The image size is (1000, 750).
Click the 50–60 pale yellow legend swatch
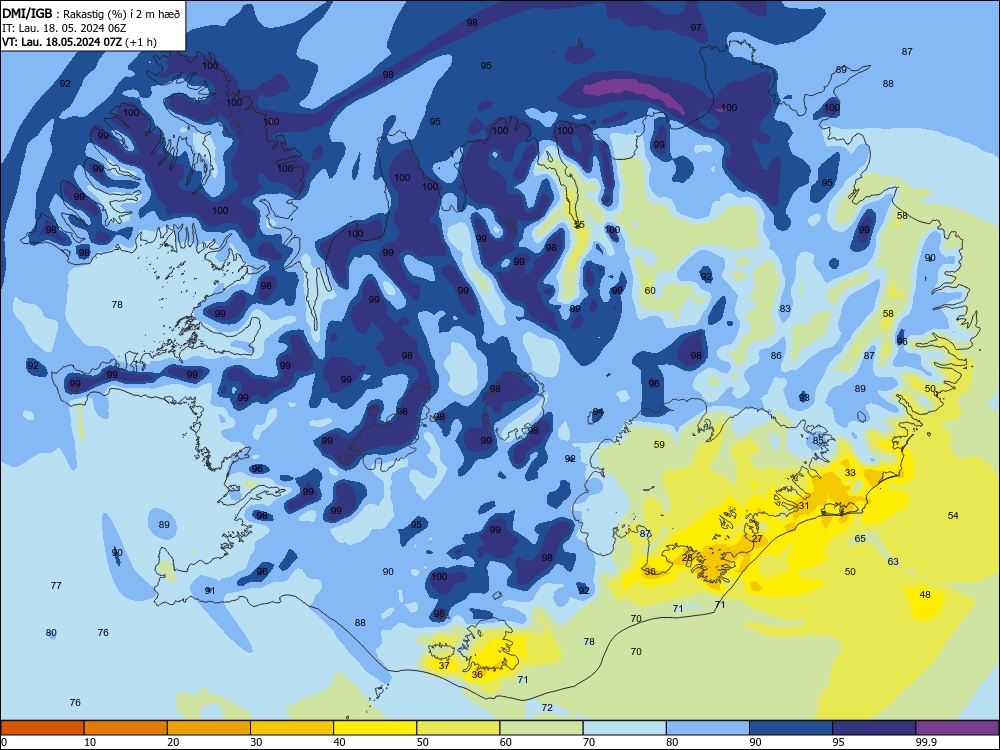458,728
